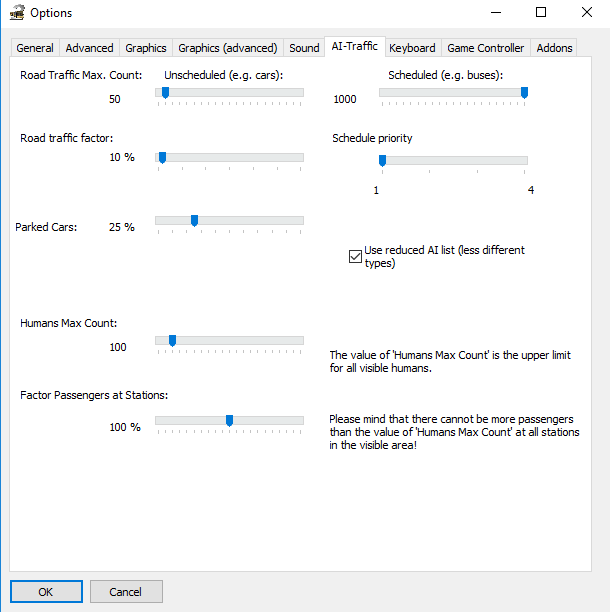Click the Factor Passengers at Stations slider thumb

229,421
